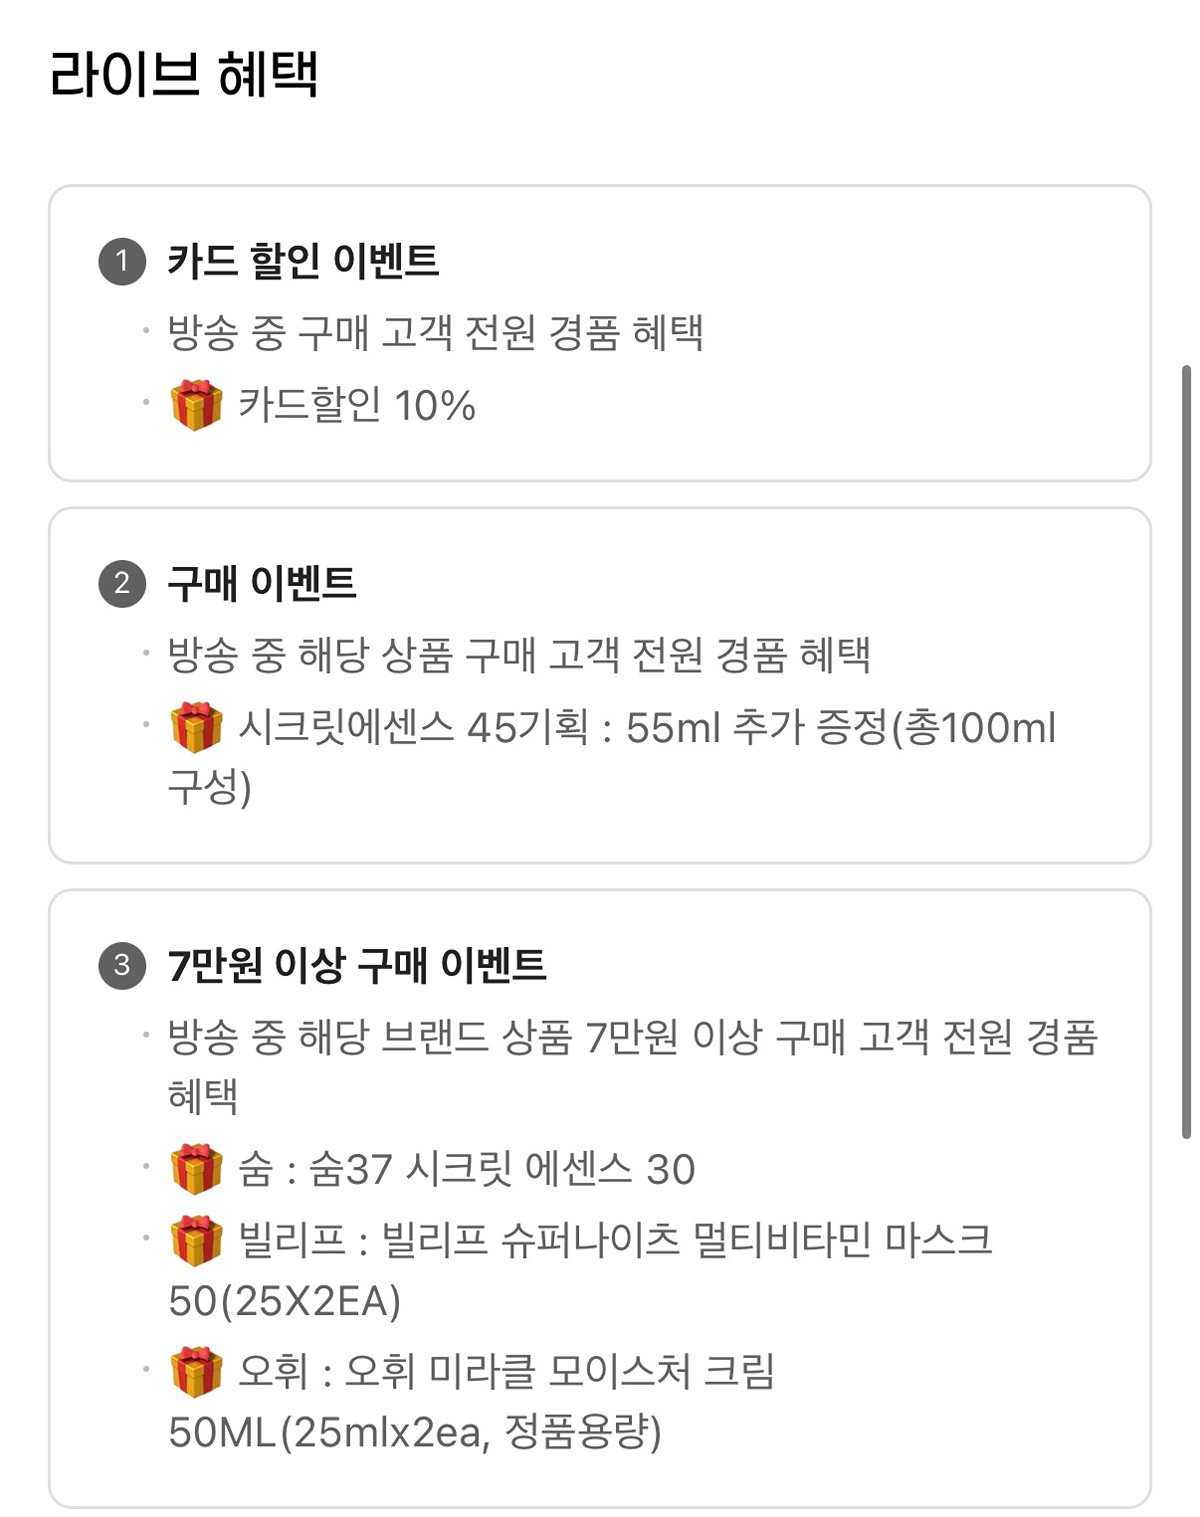Click the number 2 badge icon

click(x=122, y=583)
